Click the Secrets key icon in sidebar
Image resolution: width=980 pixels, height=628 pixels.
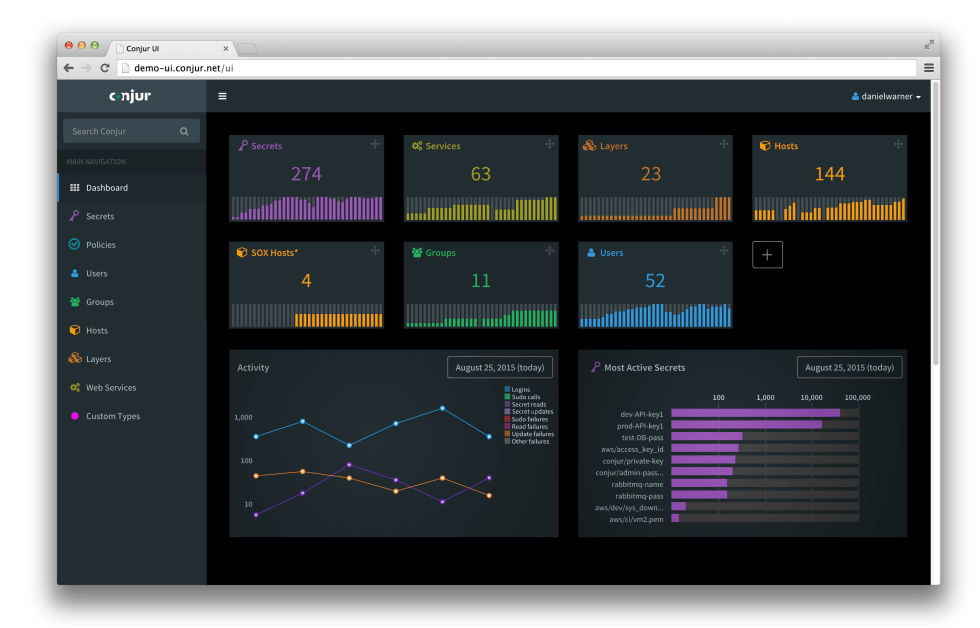coord(74,216)
